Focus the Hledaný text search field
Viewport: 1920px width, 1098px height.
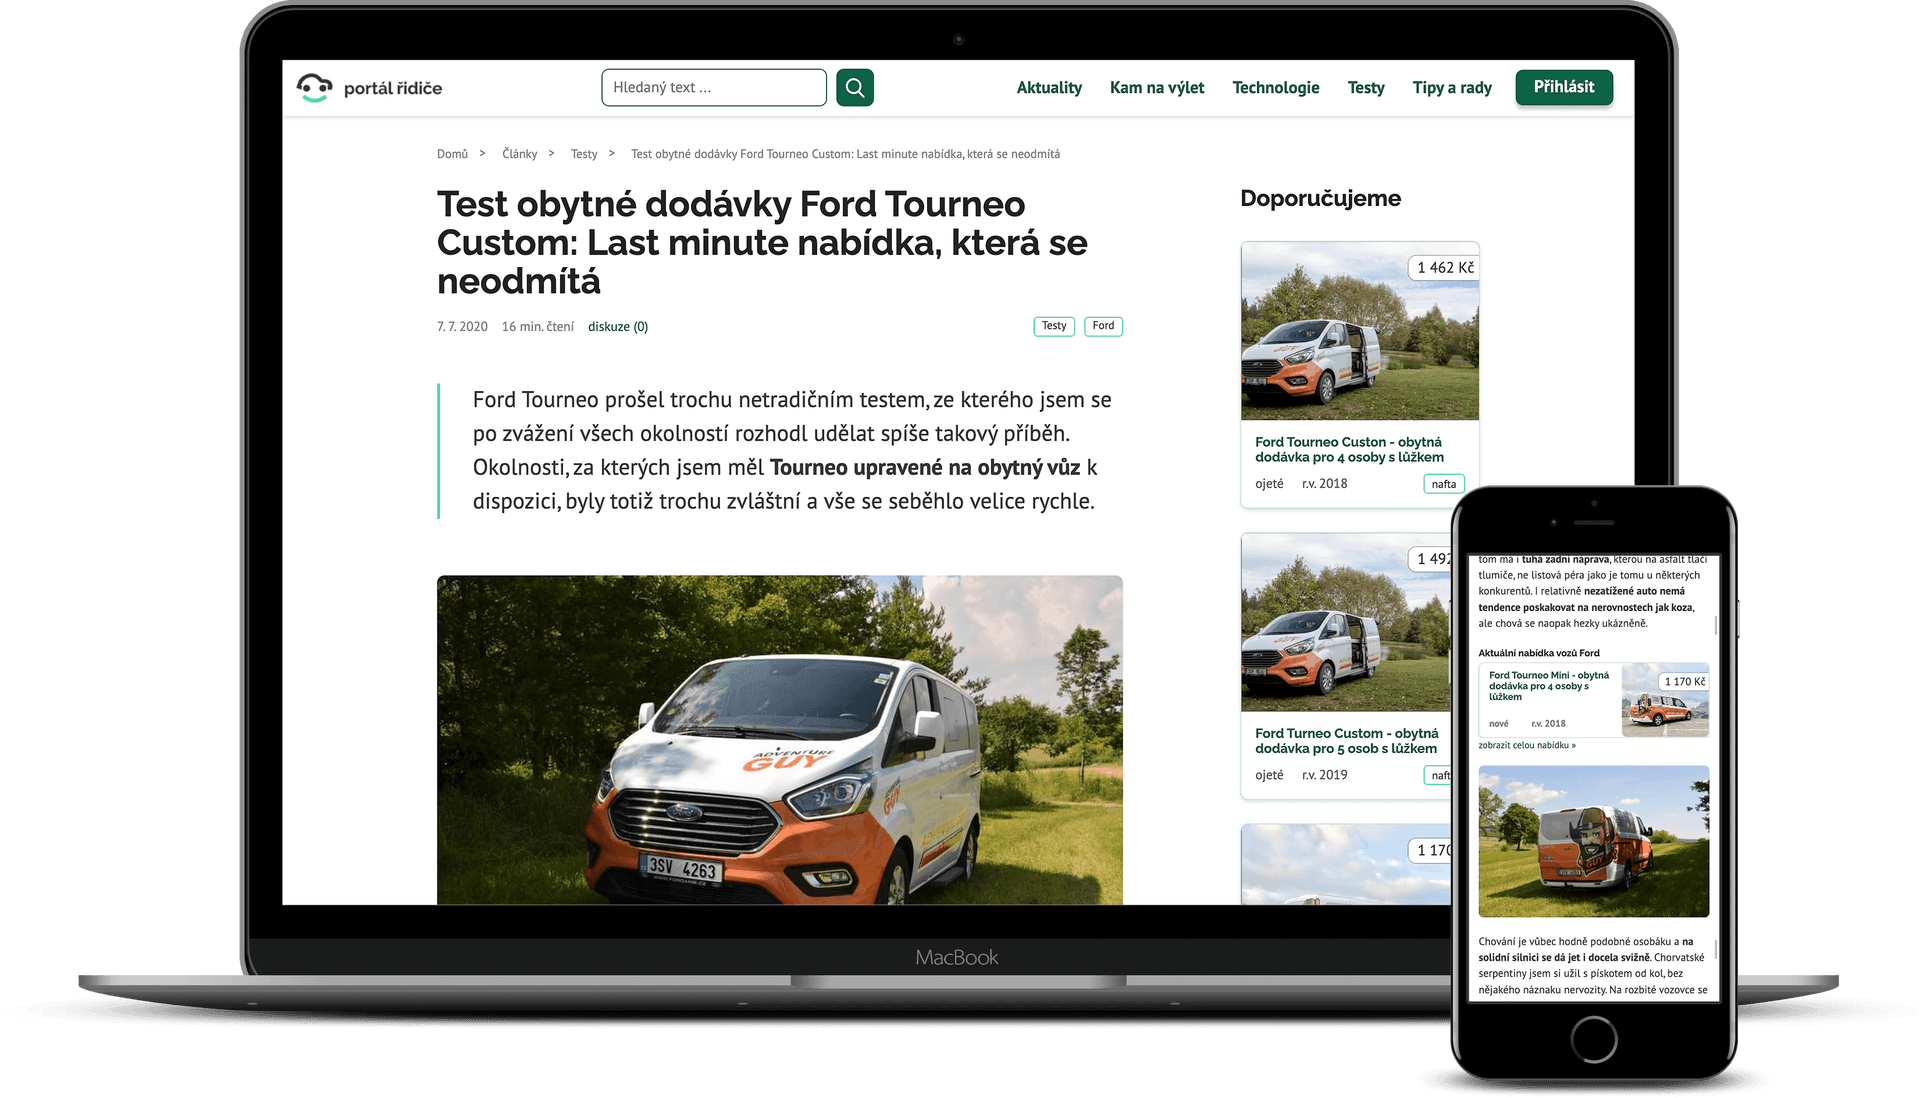714,88
